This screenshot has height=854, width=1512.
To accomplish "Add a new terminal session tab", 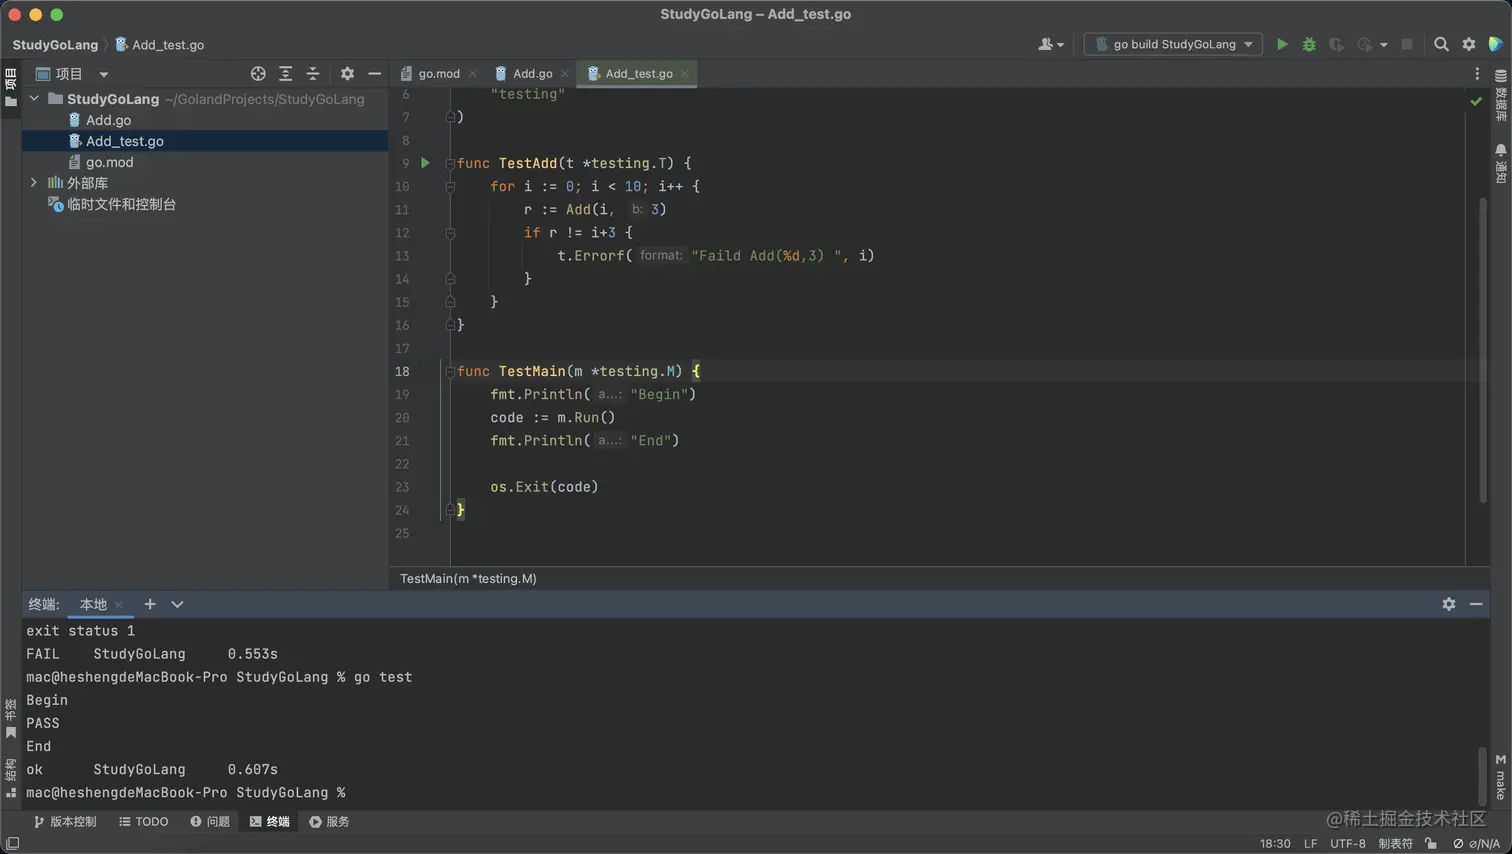I will pos(150,604).
